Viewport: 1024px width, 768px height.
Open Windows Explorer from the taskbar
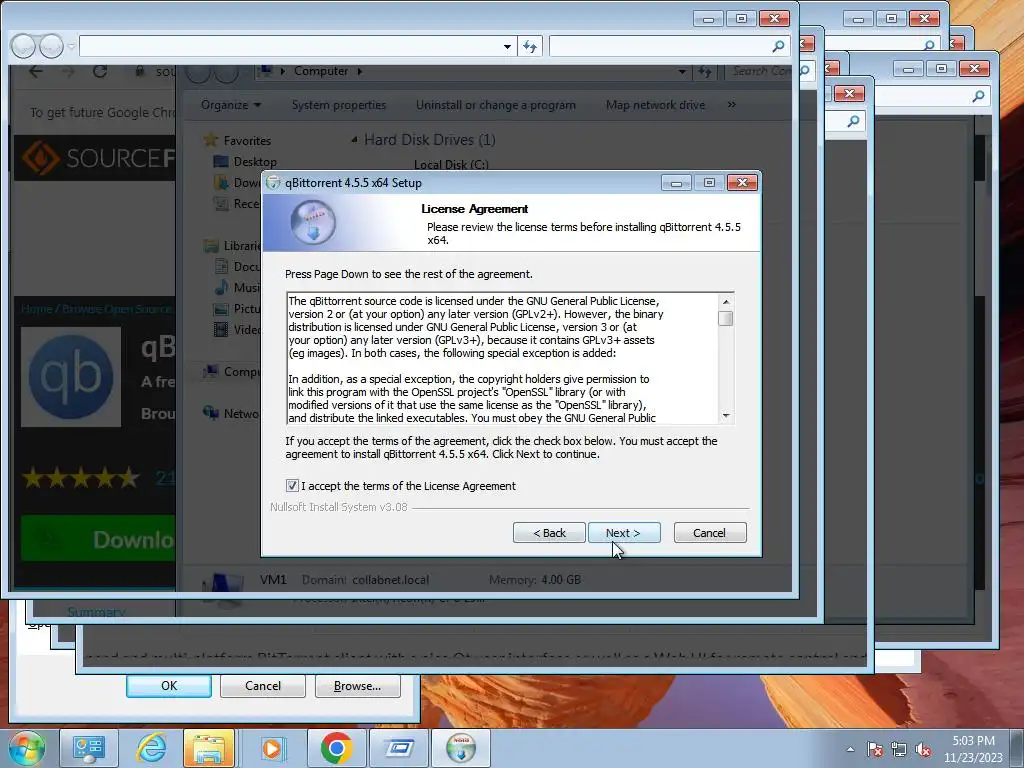click(x=209, y=748)
